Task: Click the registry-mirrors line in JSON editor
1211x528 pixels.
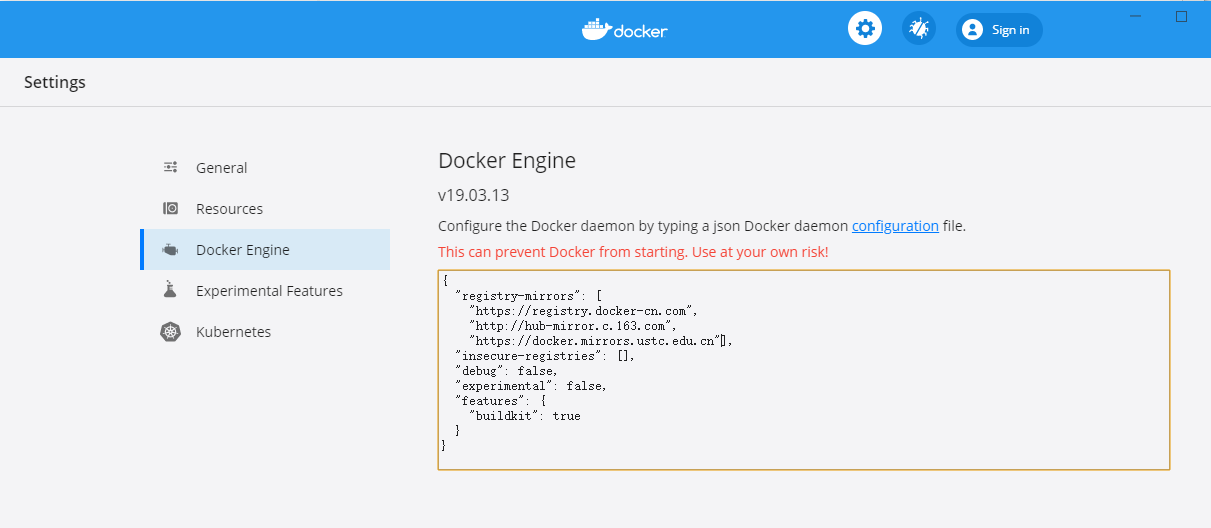Action: point(528,296)
